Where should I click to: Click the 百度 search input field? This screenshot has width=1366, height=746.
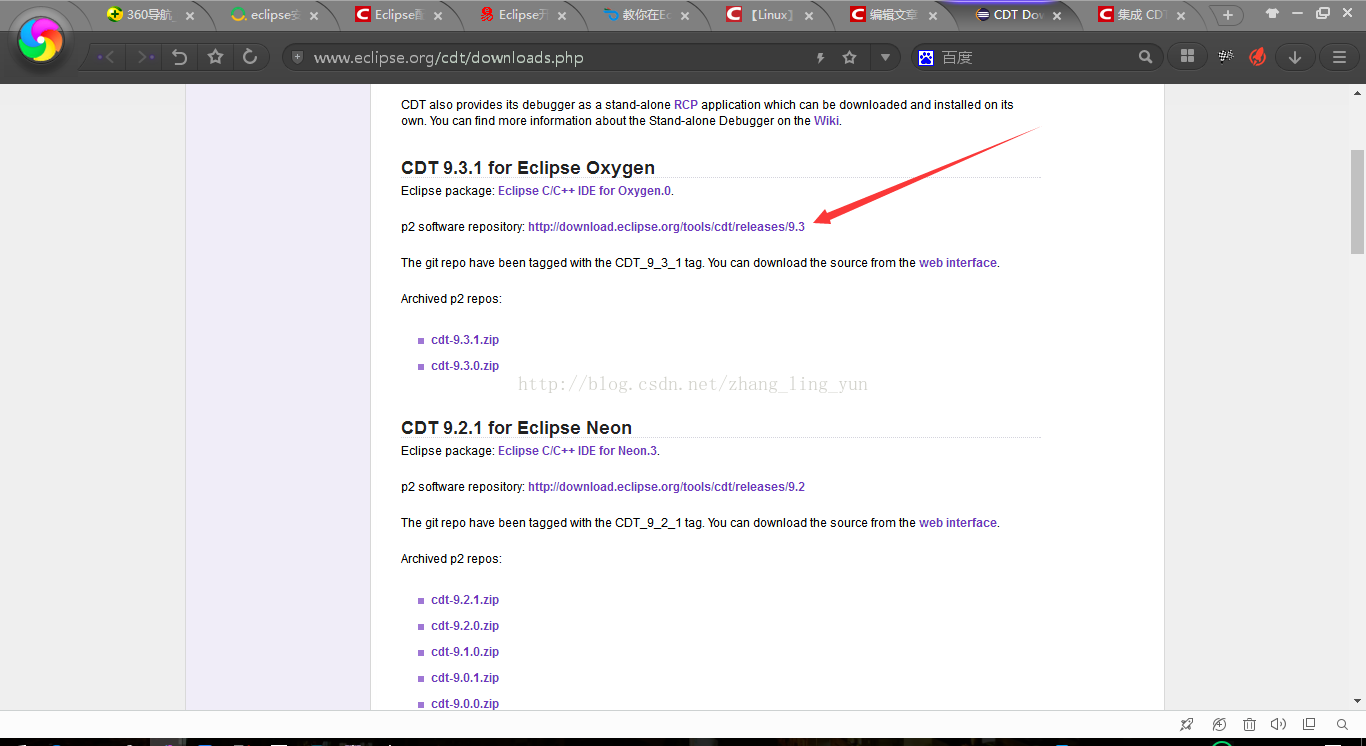point(1035,58)
